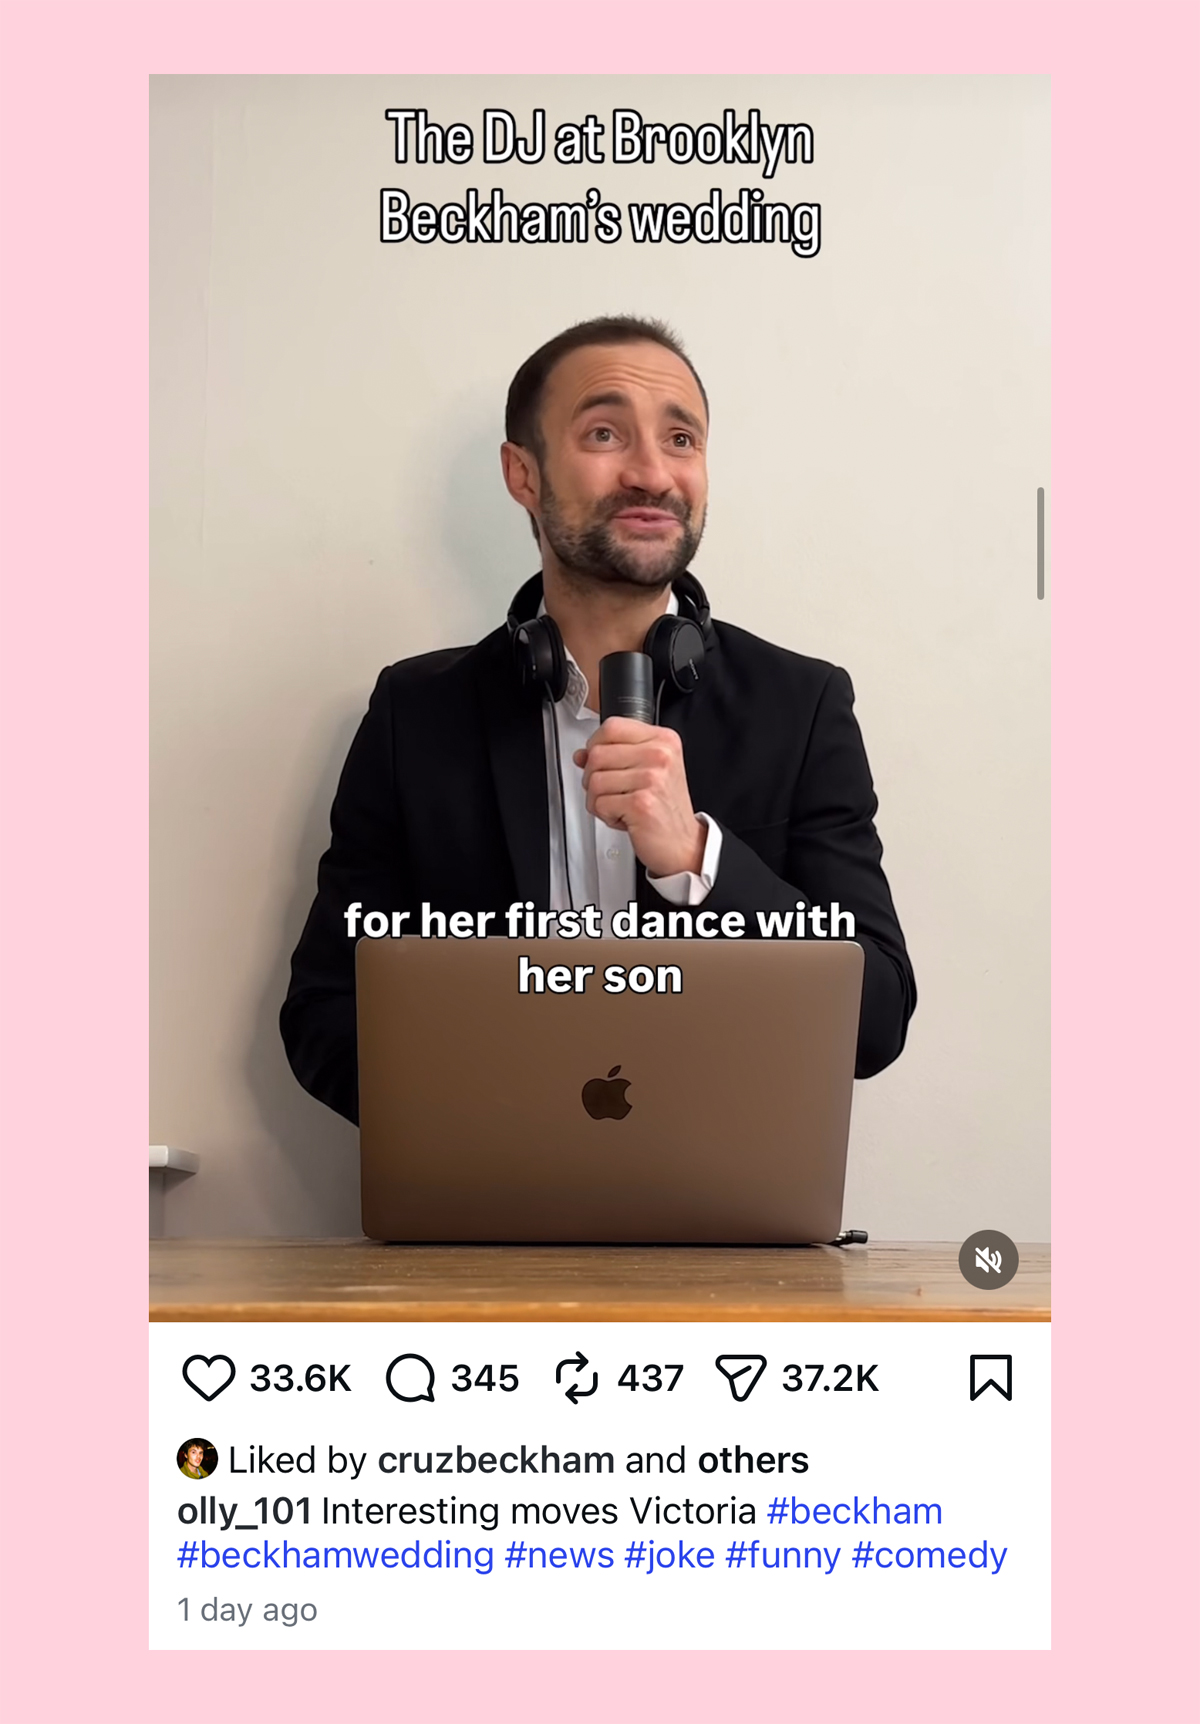View others who liked the post
Image resolution: width=1200 pixels, height=1724 pixels.
[x=753, y=1460]
